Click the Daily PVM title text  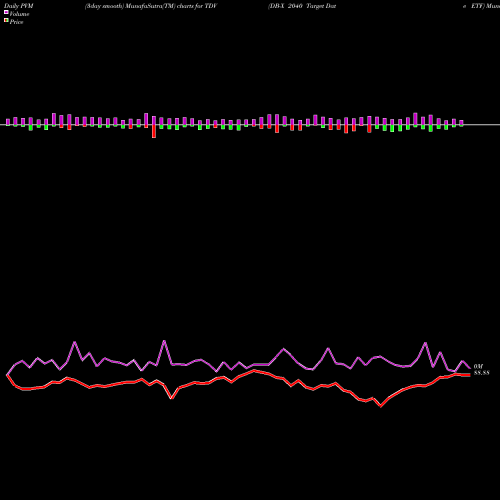19,6
